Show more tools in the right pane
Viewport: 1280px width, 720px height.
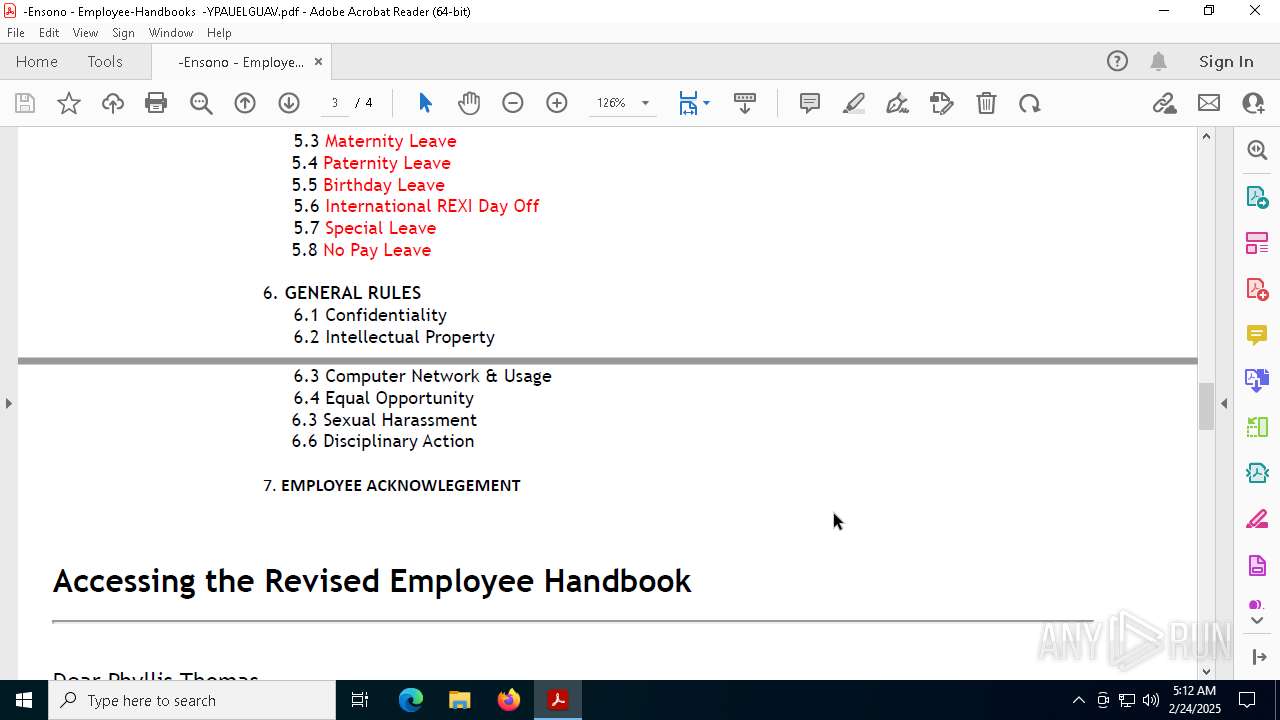click(x=1257, y=621)
